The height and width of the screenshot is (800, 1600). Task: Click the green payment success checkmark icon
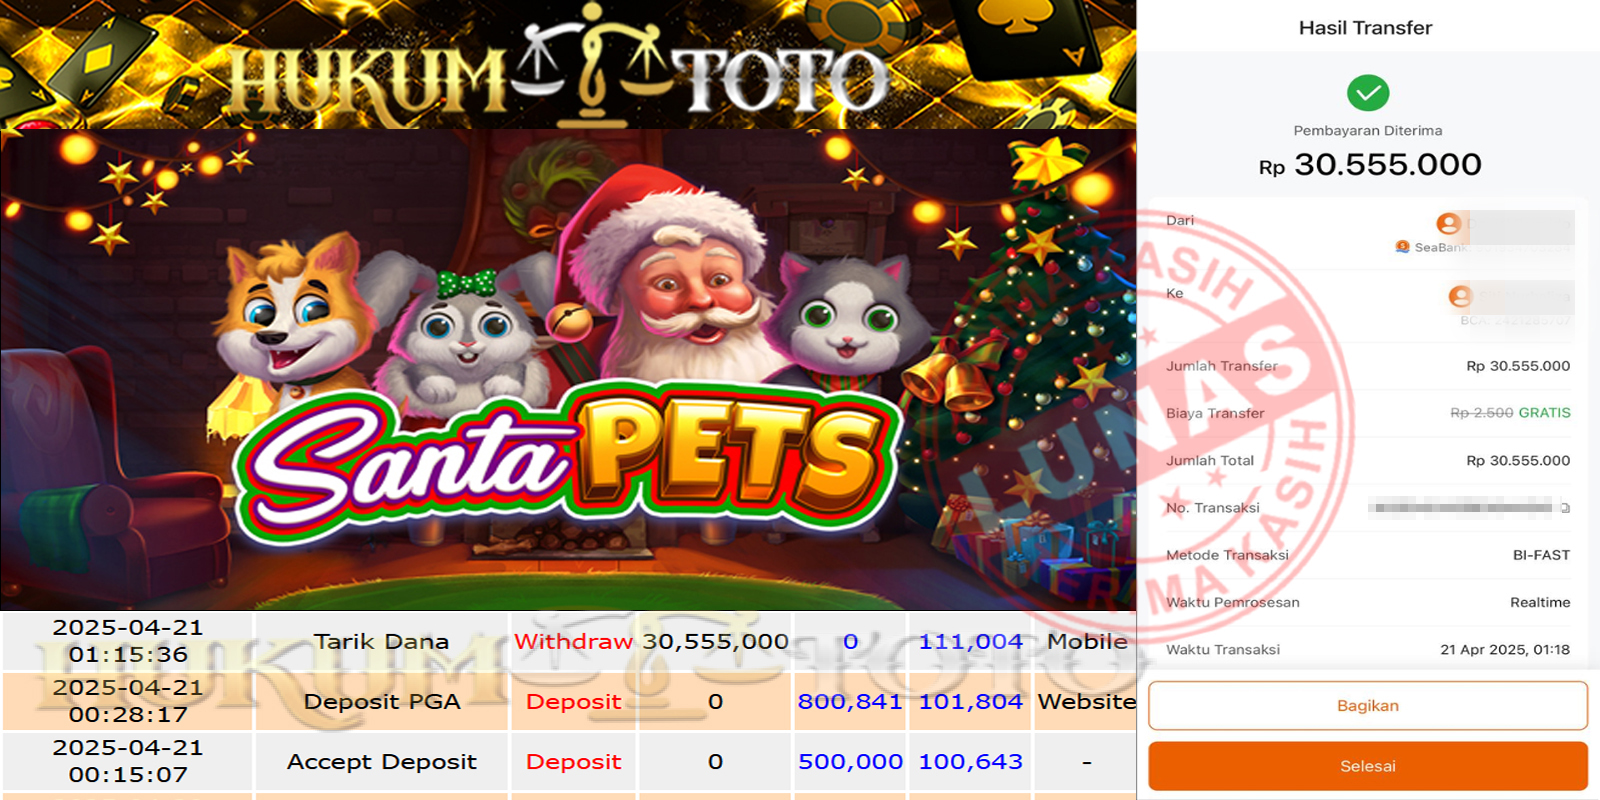click(1368, 93)
